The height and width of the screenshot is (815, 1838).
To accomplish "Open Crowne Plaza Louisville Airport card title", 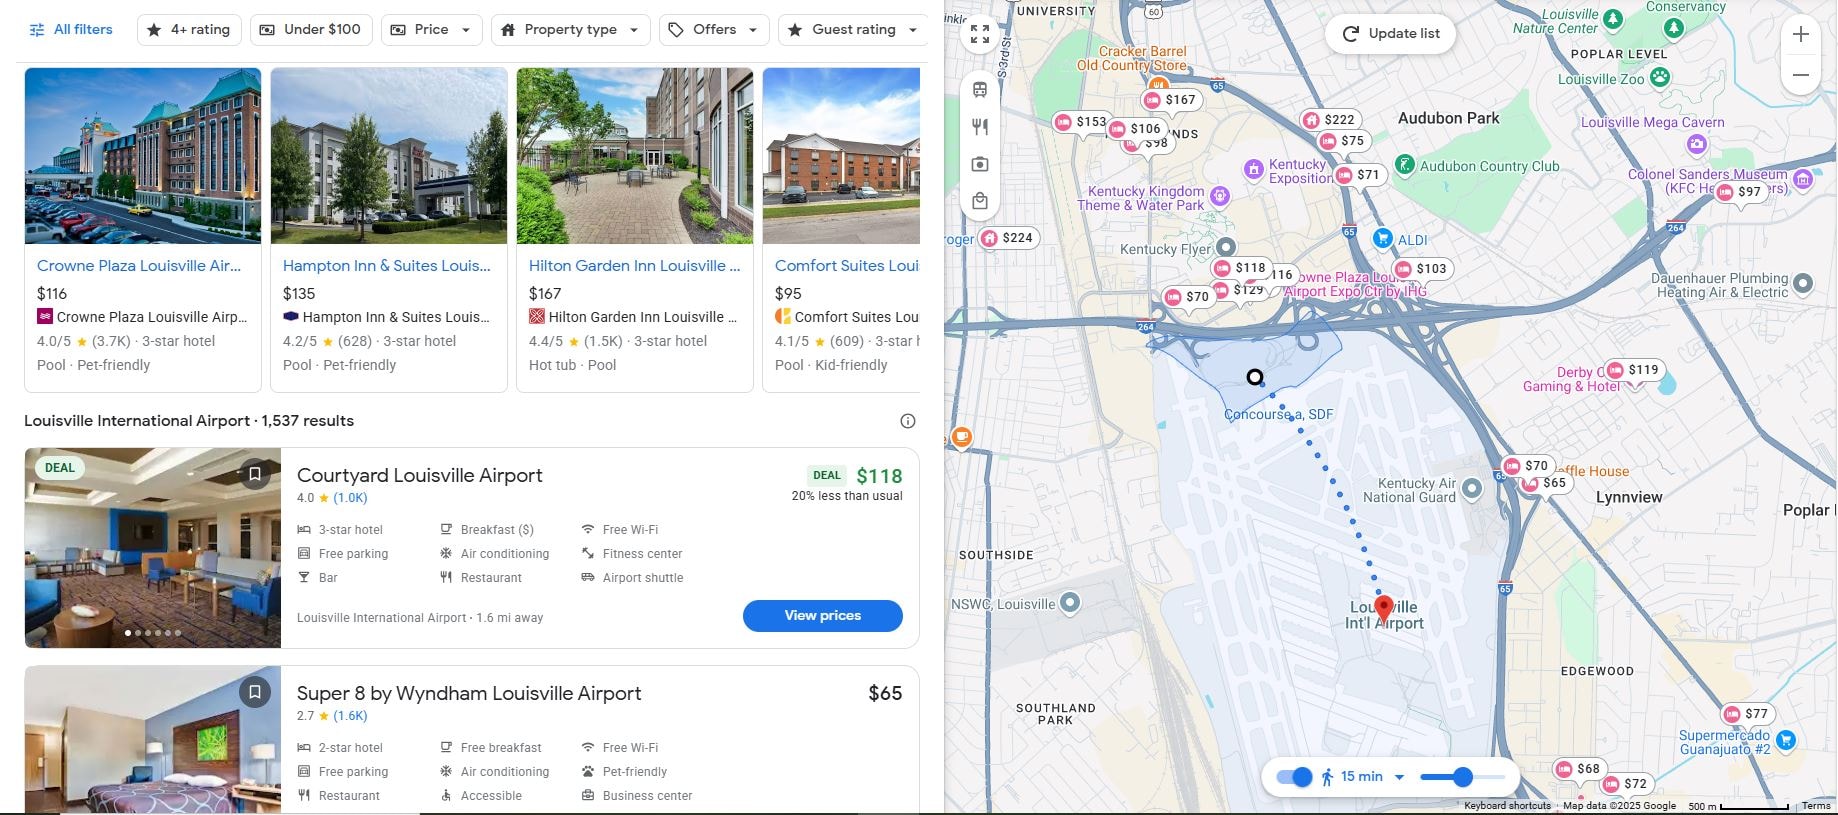I will pyautogui.click(x=139, y=266).
